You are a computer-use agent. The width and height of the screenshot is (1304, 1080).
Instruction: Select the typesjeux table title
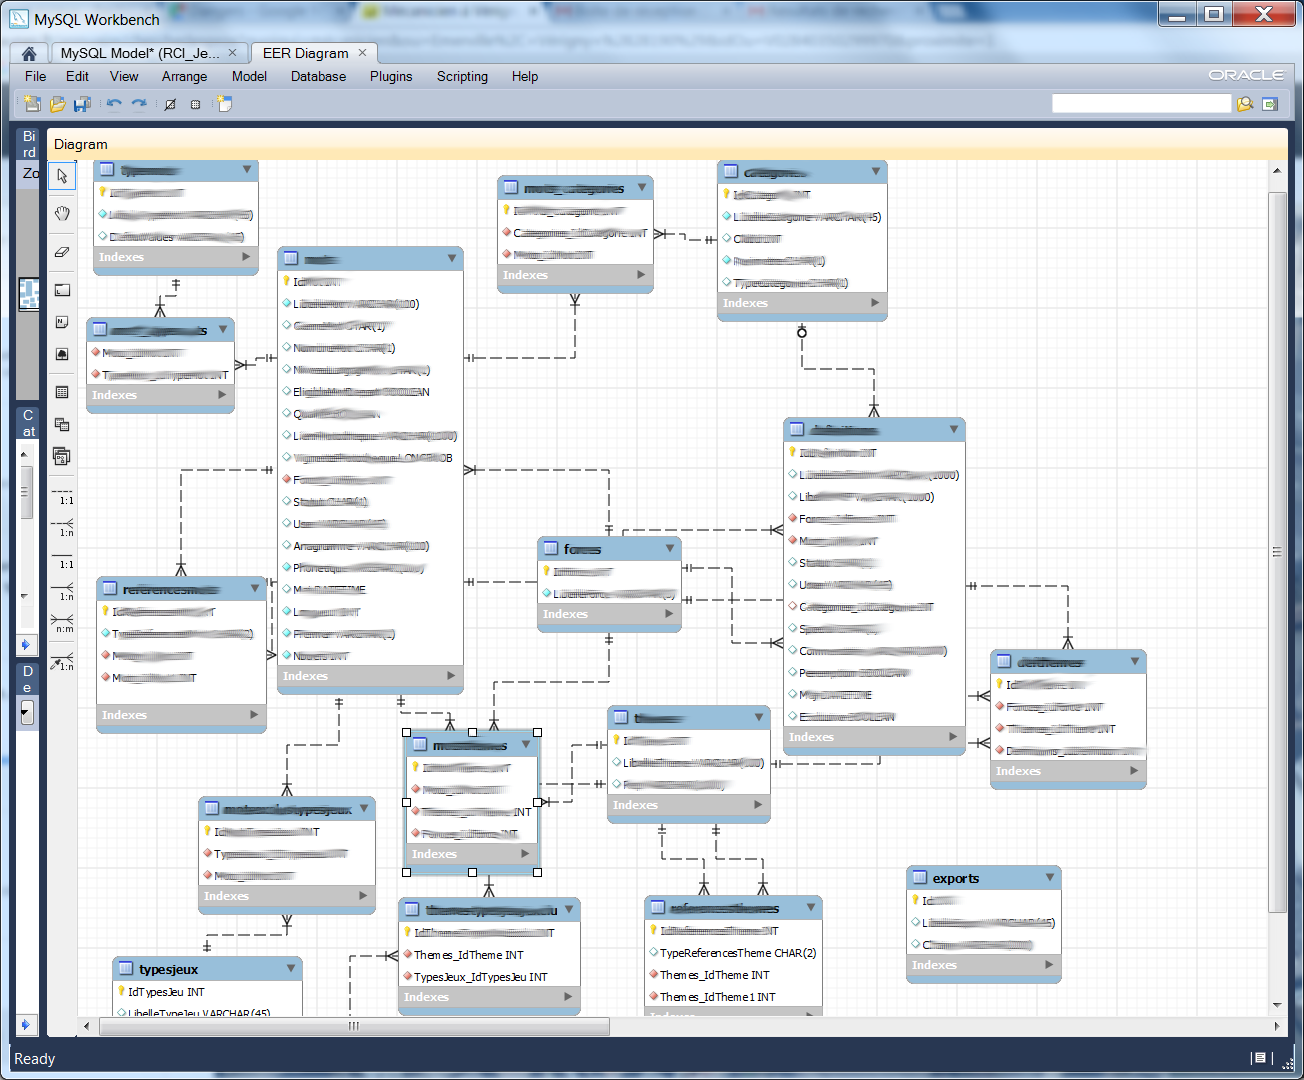click(169, 969)
